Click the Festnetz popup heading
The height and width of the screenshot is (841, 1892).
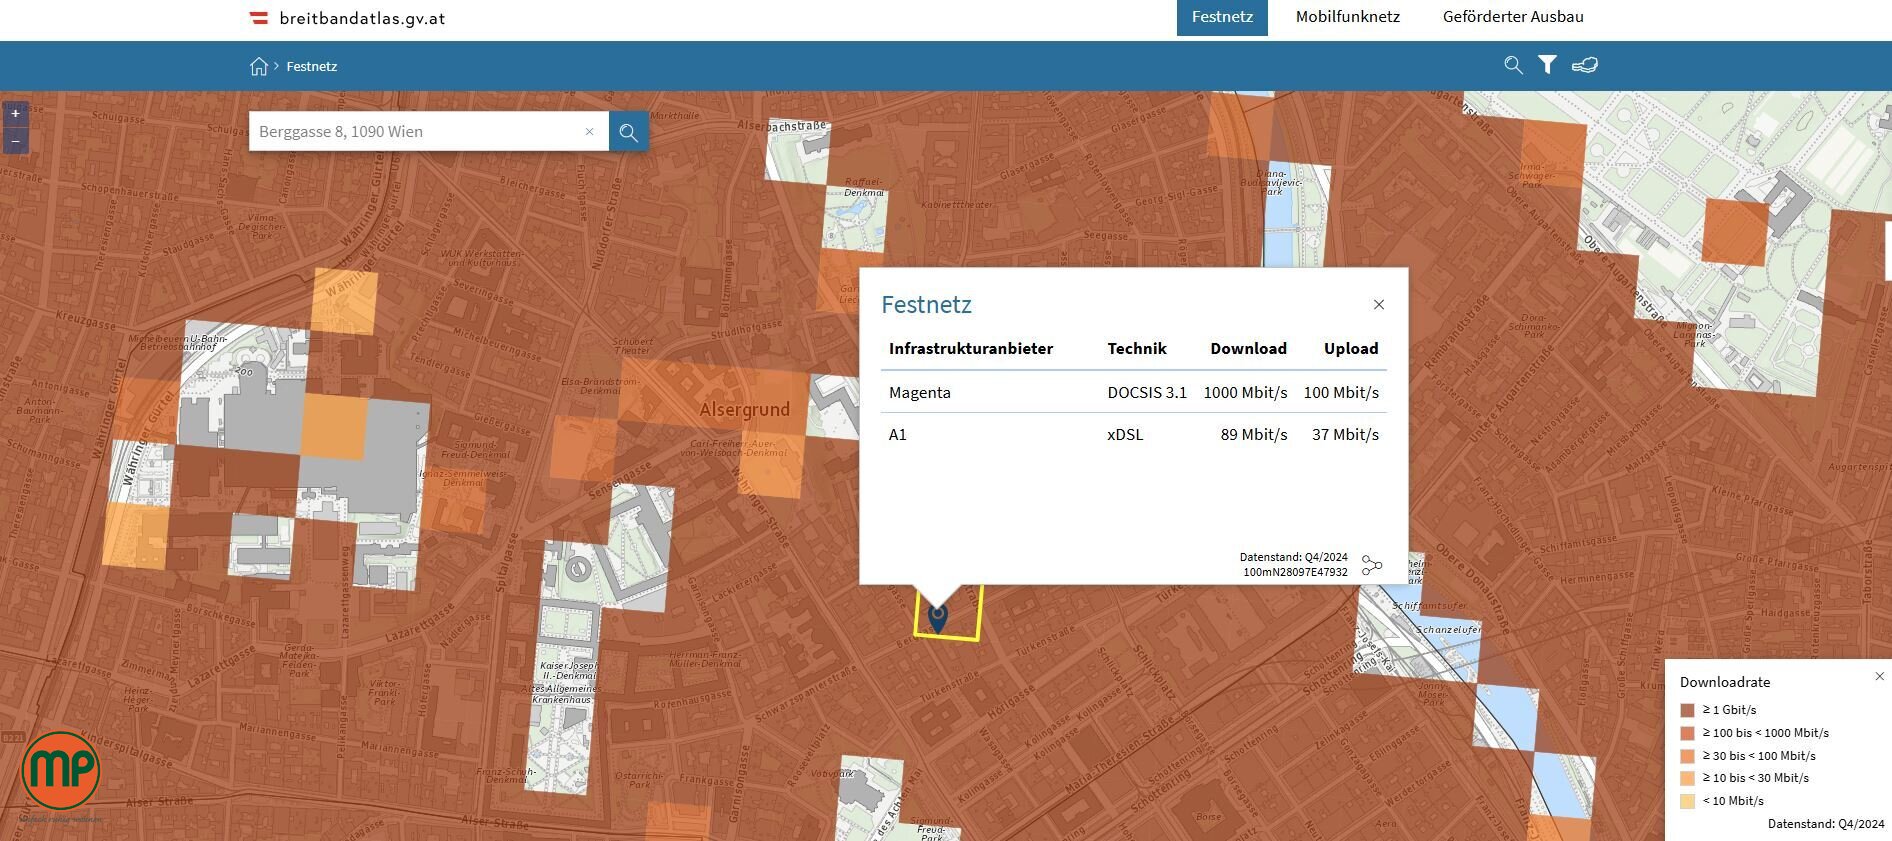click(926, 304)
